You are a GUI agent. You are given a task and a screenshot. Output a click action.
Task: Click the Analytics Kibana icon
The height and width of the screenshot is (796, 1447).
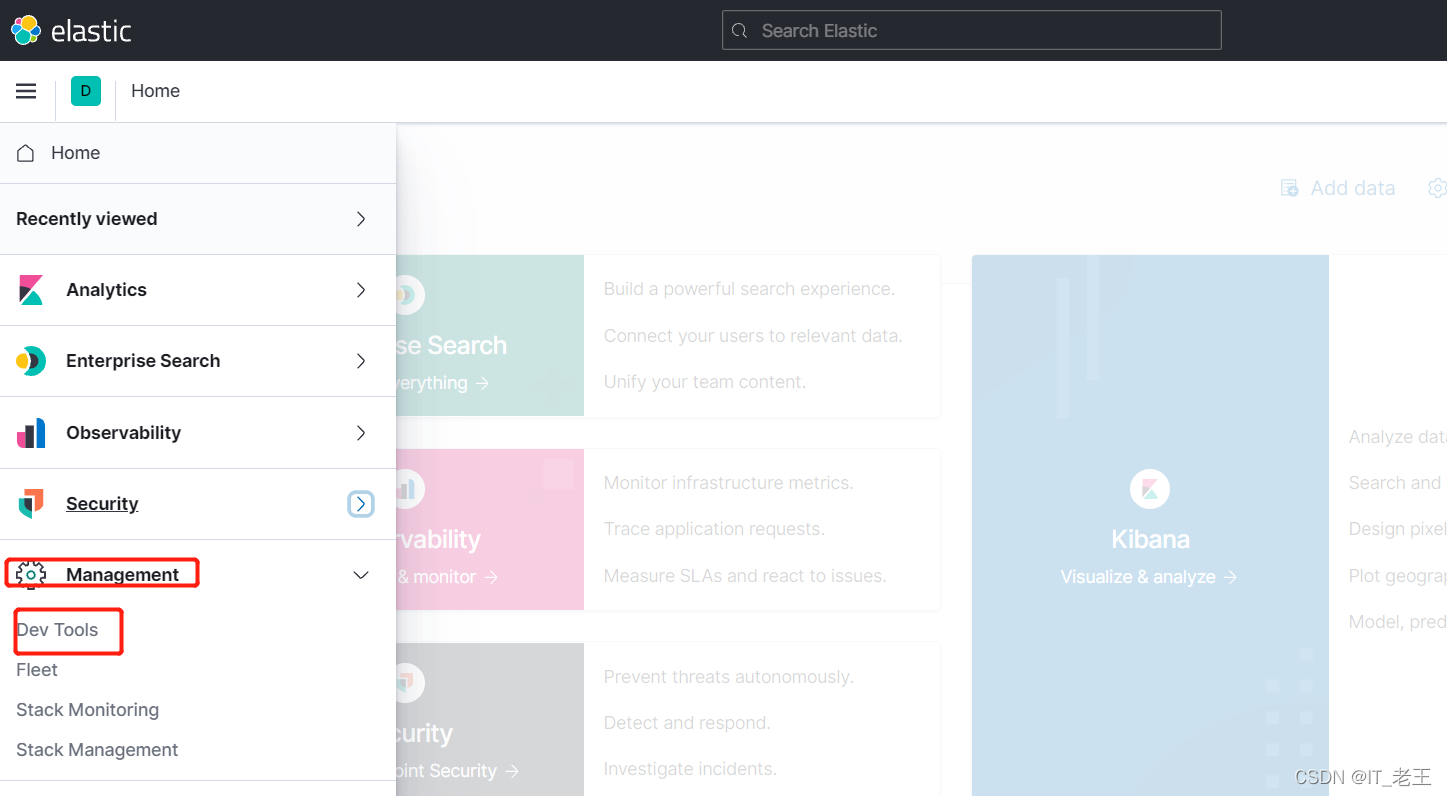coord(31,290)
